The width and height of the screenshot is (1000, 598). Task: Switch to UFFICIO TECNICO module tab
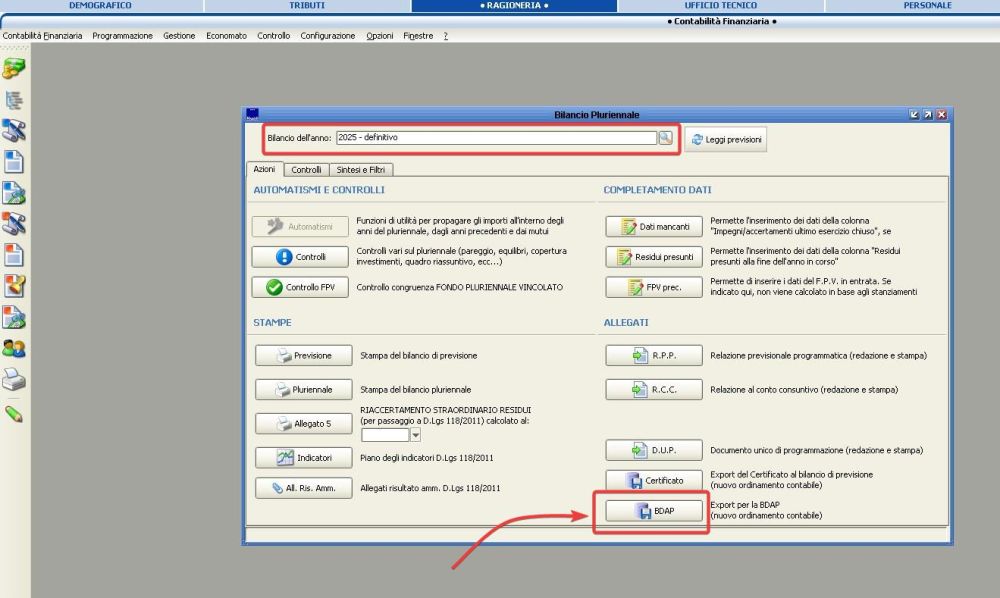tap(721, 5)
